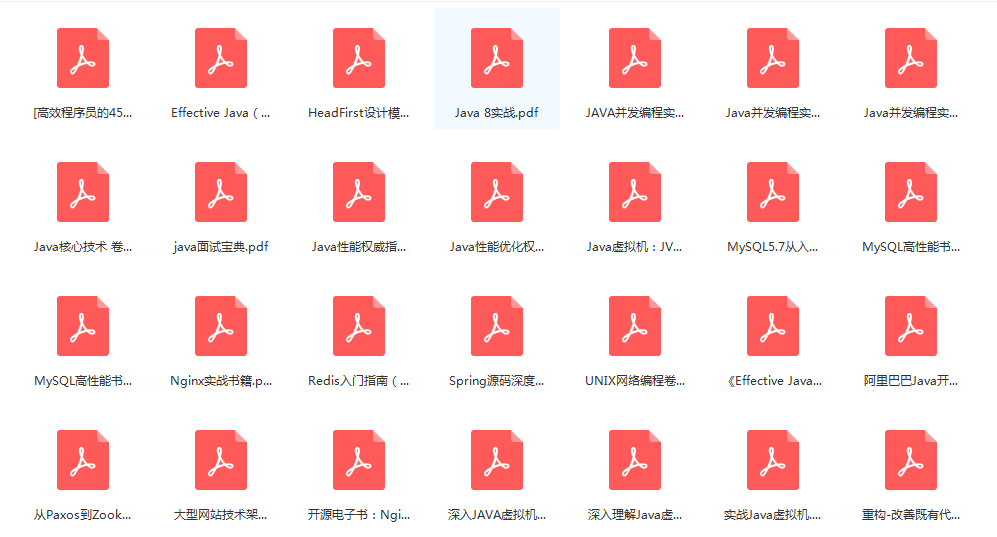This screenshot has width=997, height=537.
Task: Click the 从Paxos到Zook... PDF icon
Action: click(83, 460)
